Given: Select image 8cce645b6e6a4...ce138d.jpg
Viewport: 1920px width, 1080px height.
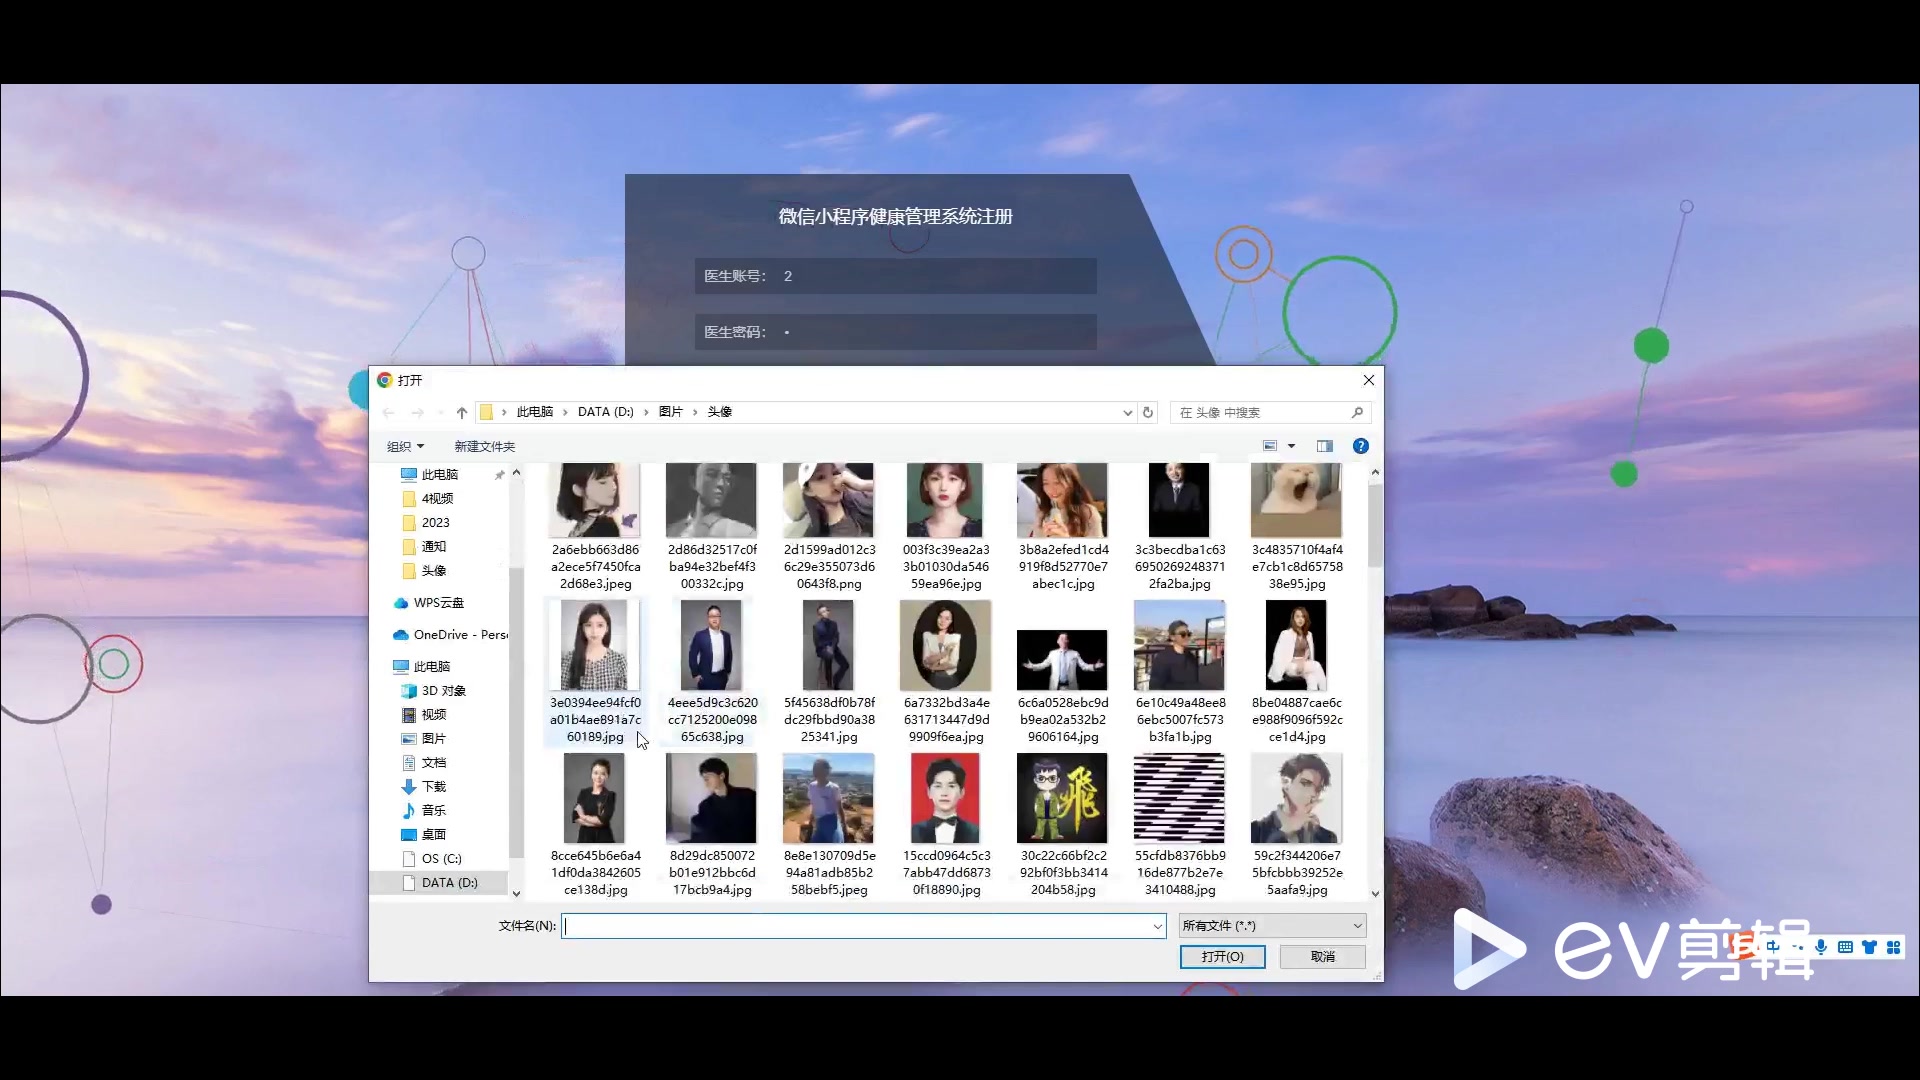Looking at the screenshot, I should pyautogui.click(x=595, y=825).
